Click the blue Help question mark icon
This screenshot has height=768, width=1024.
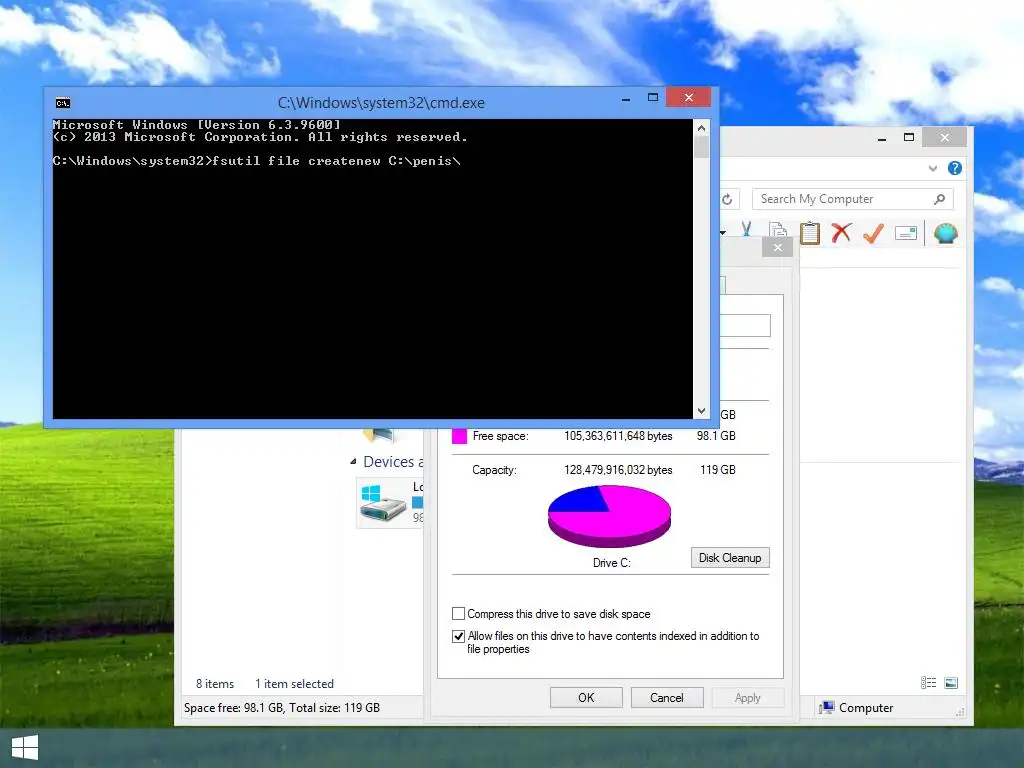(955, 168)
